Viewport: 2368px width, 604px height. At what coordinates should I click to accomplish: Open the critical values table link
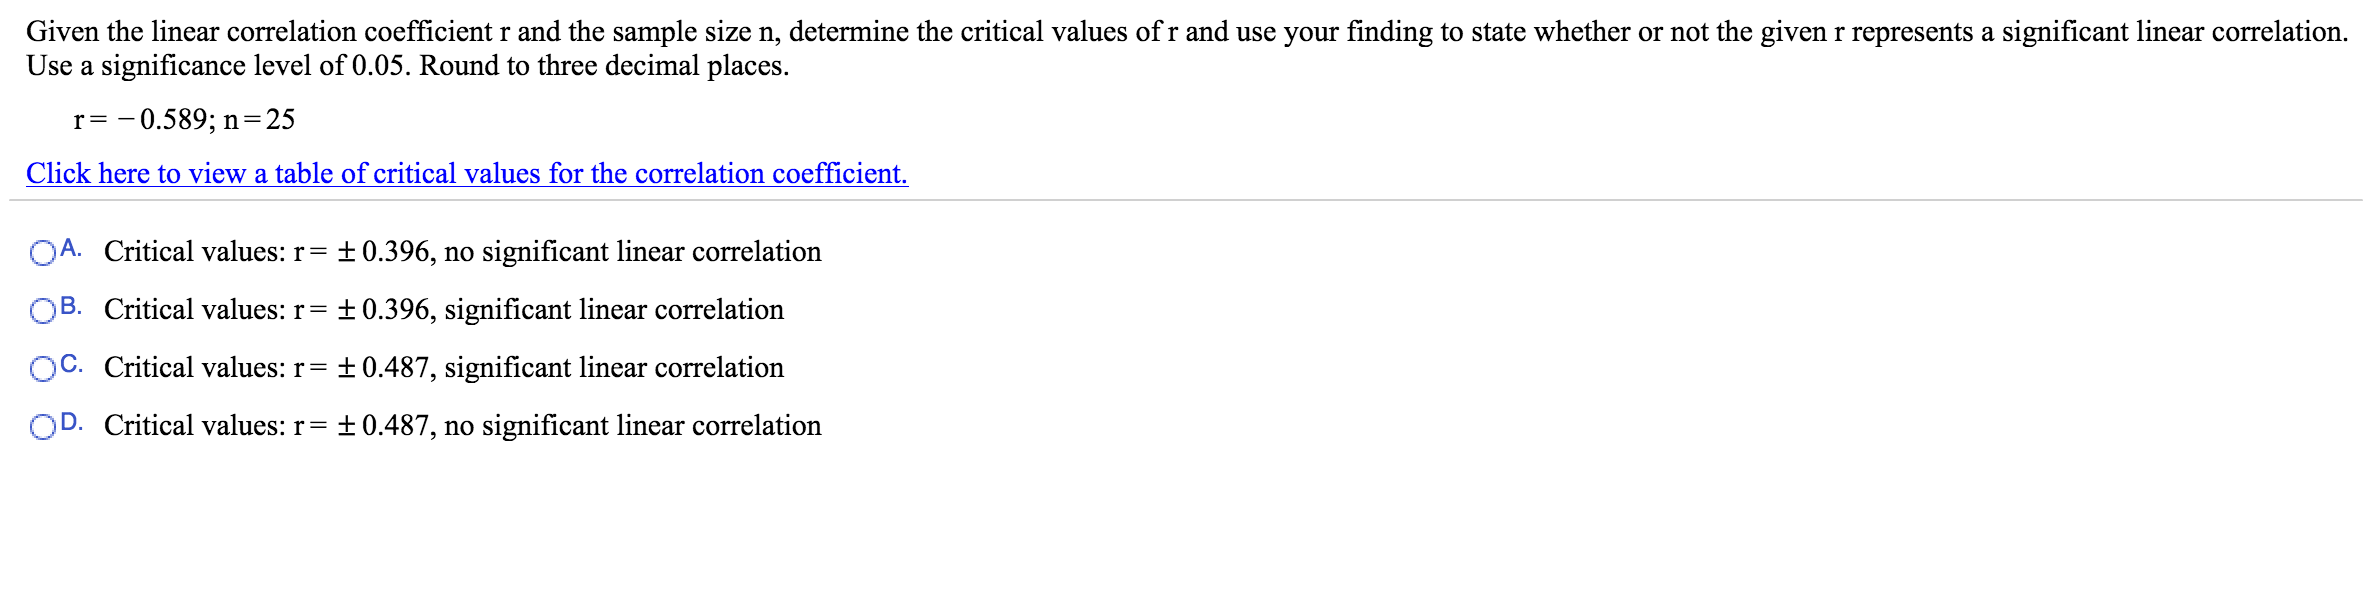pos(466,174)
